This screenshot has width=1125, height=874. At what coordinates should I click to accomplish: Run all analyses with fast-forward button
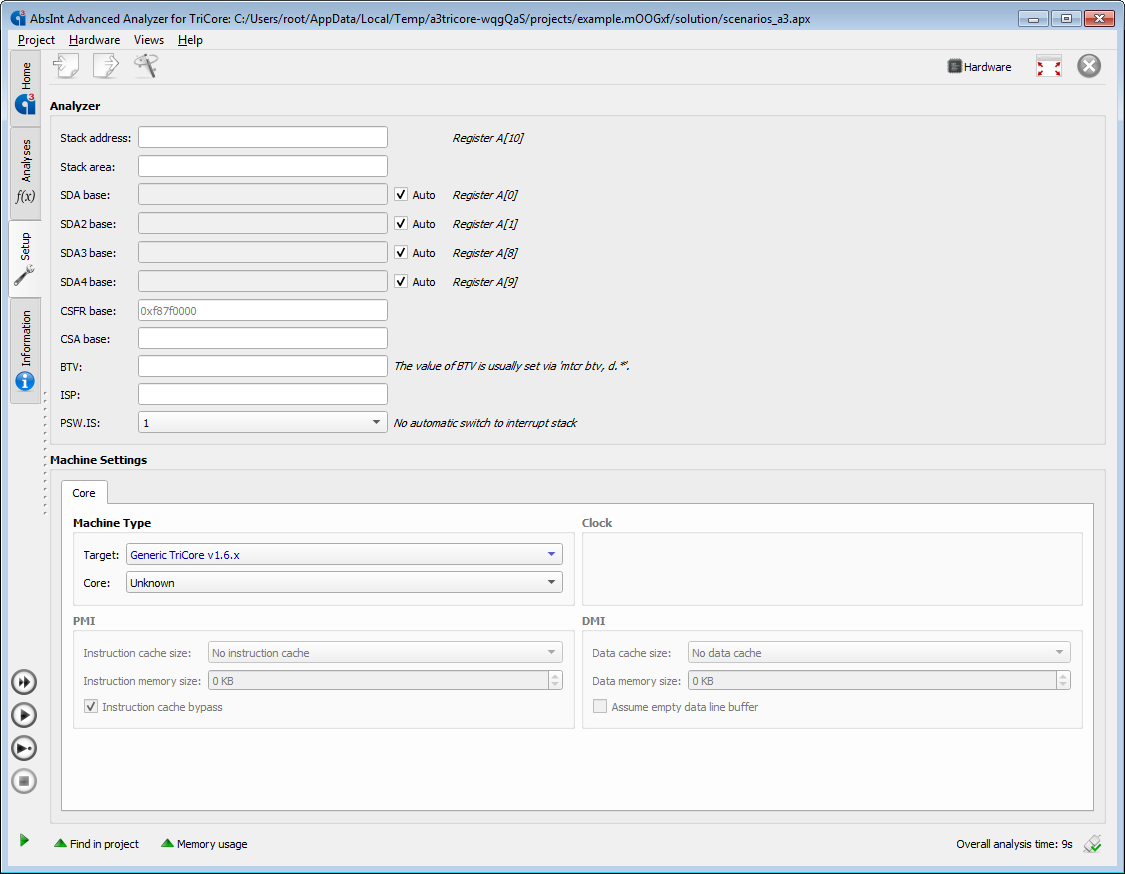click(24, 682)
